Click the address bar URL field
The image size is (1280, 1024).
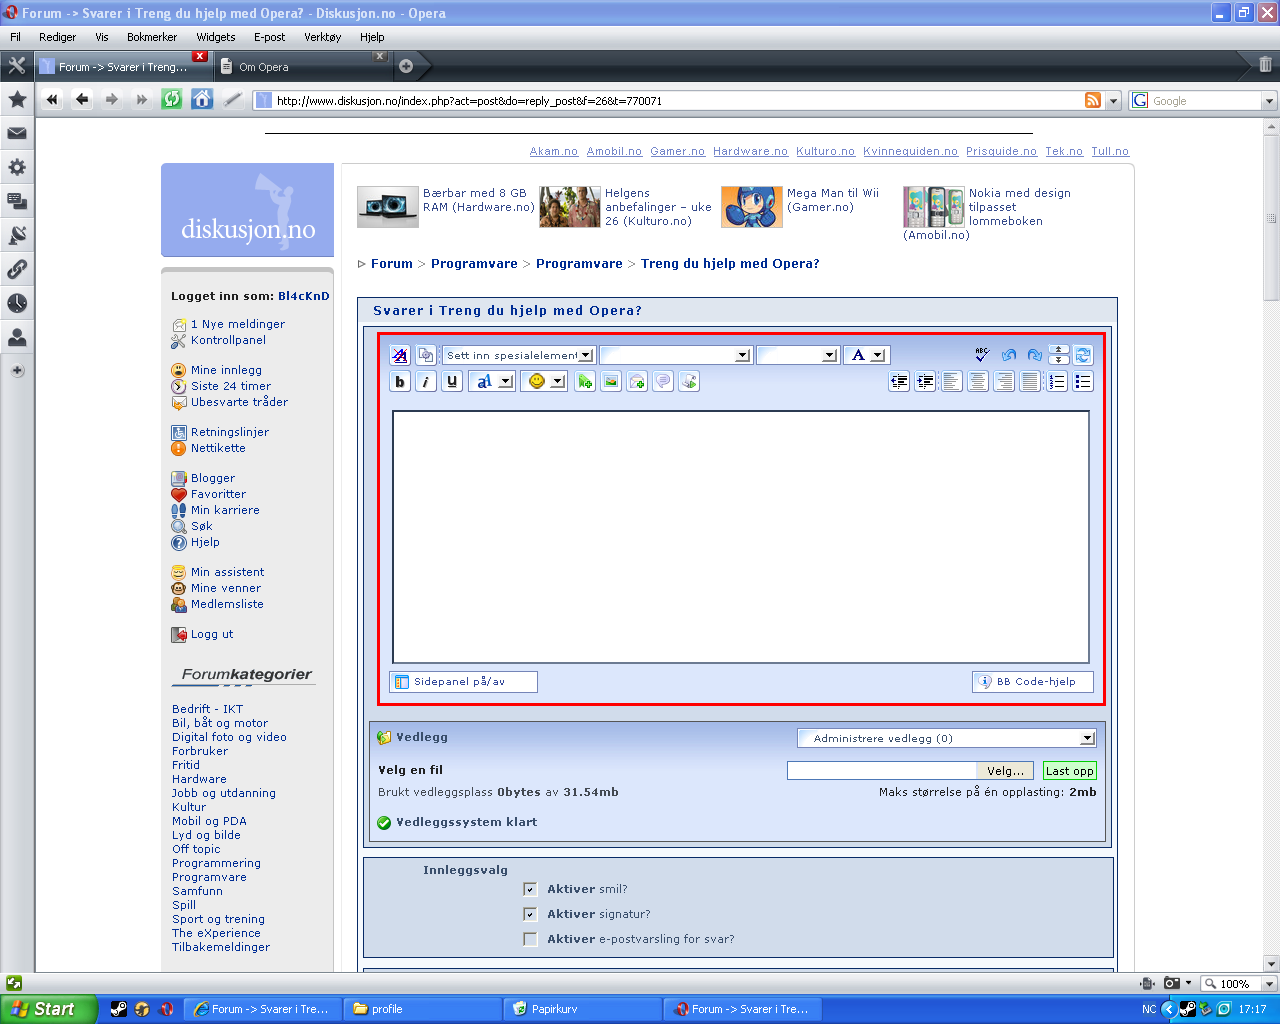[x=678, y=101]
